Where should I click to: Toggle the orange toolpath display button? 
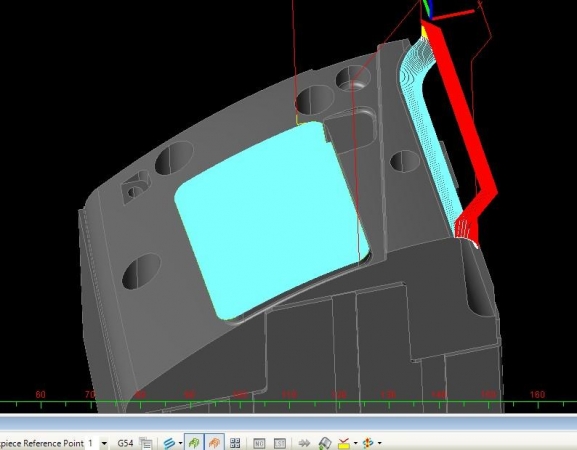(x=214, y=443)
